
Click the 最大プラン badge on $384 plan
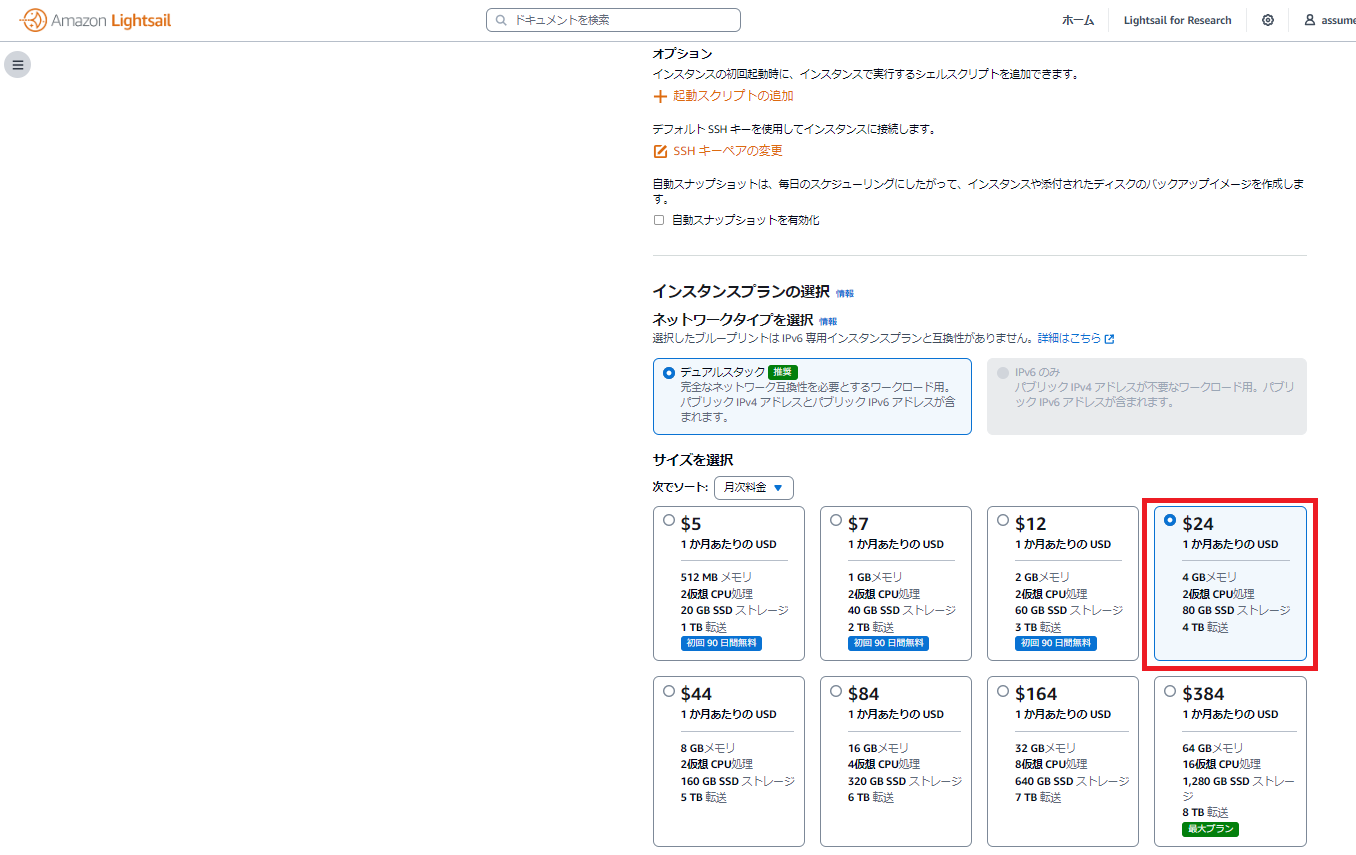(x=1210, y=829)
